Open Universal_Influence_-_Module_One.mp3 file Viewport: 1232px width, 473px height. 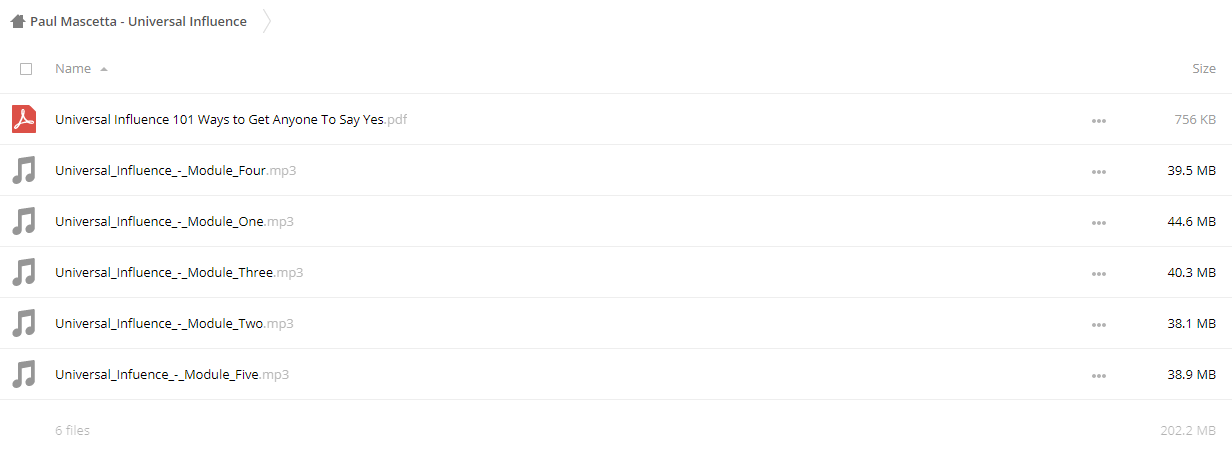point(174,222)
